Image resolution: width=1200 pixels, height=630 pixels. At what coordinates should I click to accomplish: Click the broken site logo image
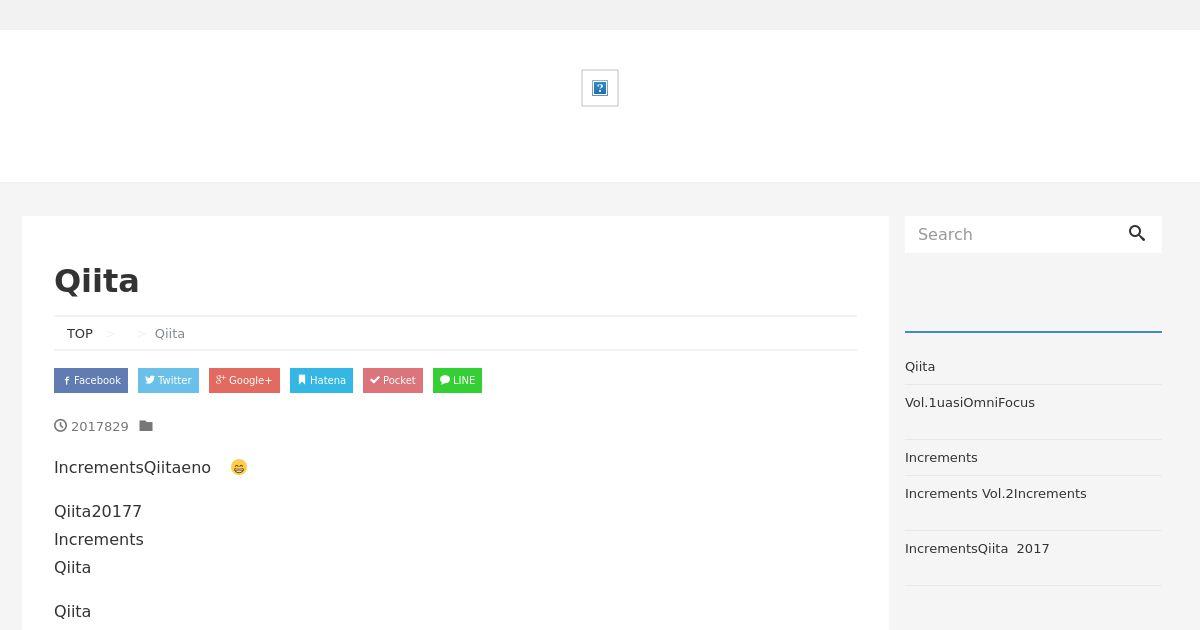(x=600, y=88)
